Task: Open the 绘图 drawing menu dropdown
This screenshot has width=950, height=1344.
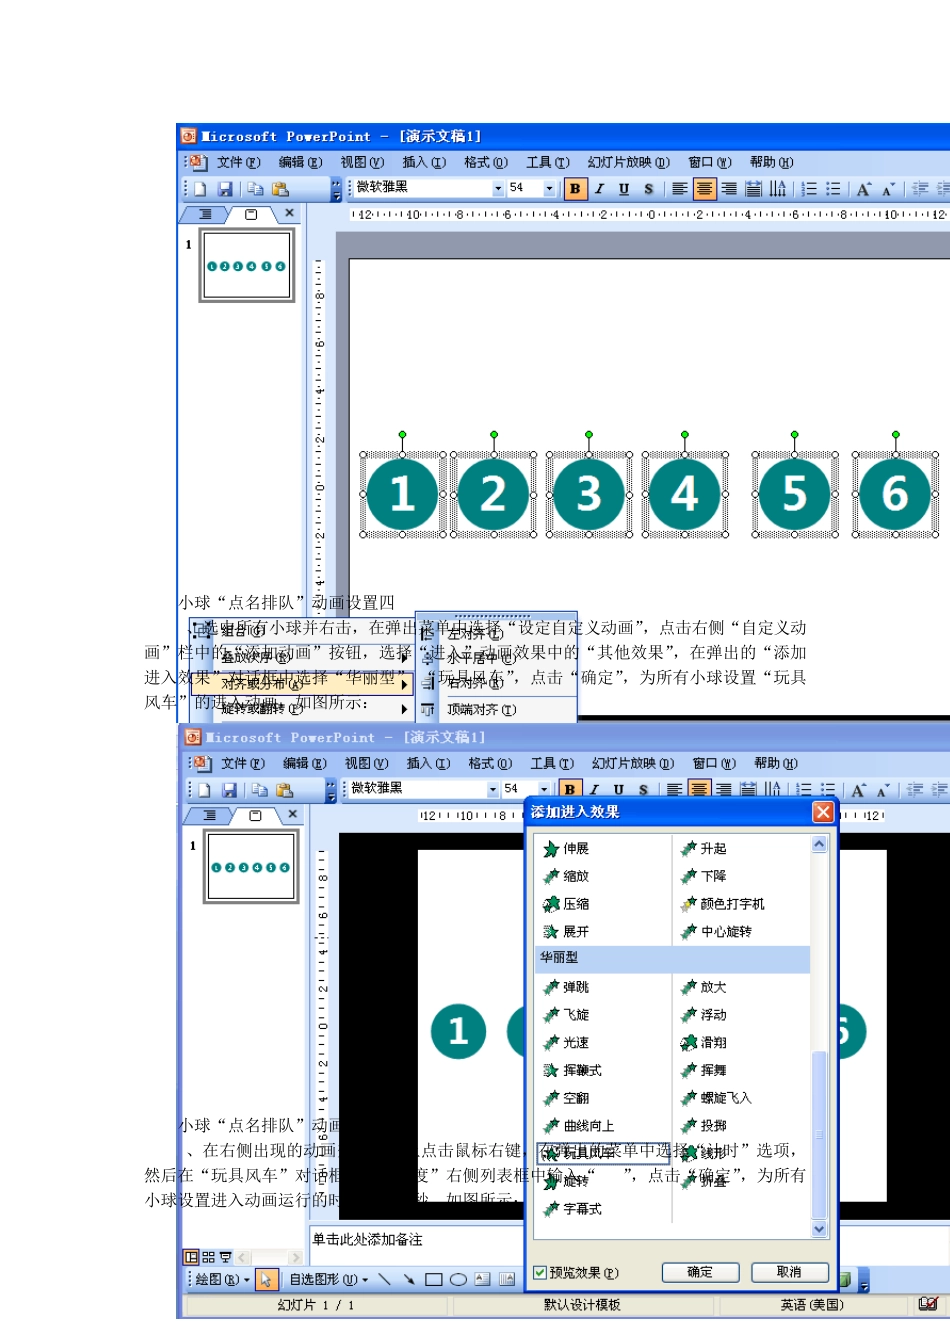Action: (x=221, y=1279)
